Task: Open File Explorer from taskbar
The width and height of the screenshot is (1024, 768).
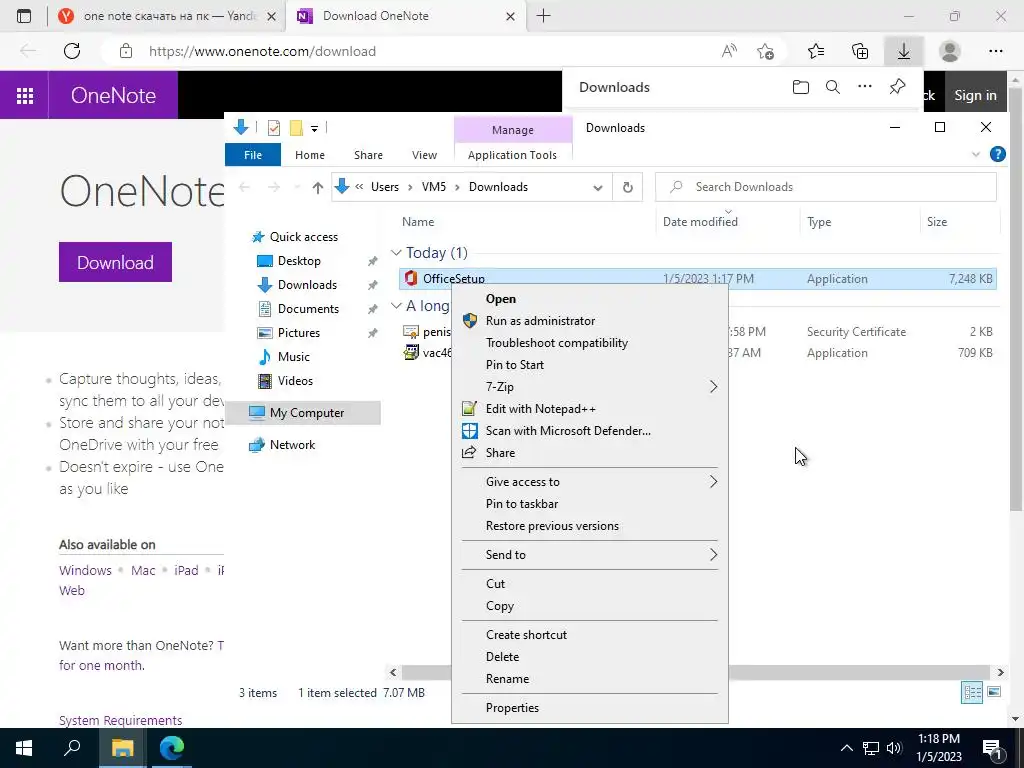Action: (x=122, y=748)
